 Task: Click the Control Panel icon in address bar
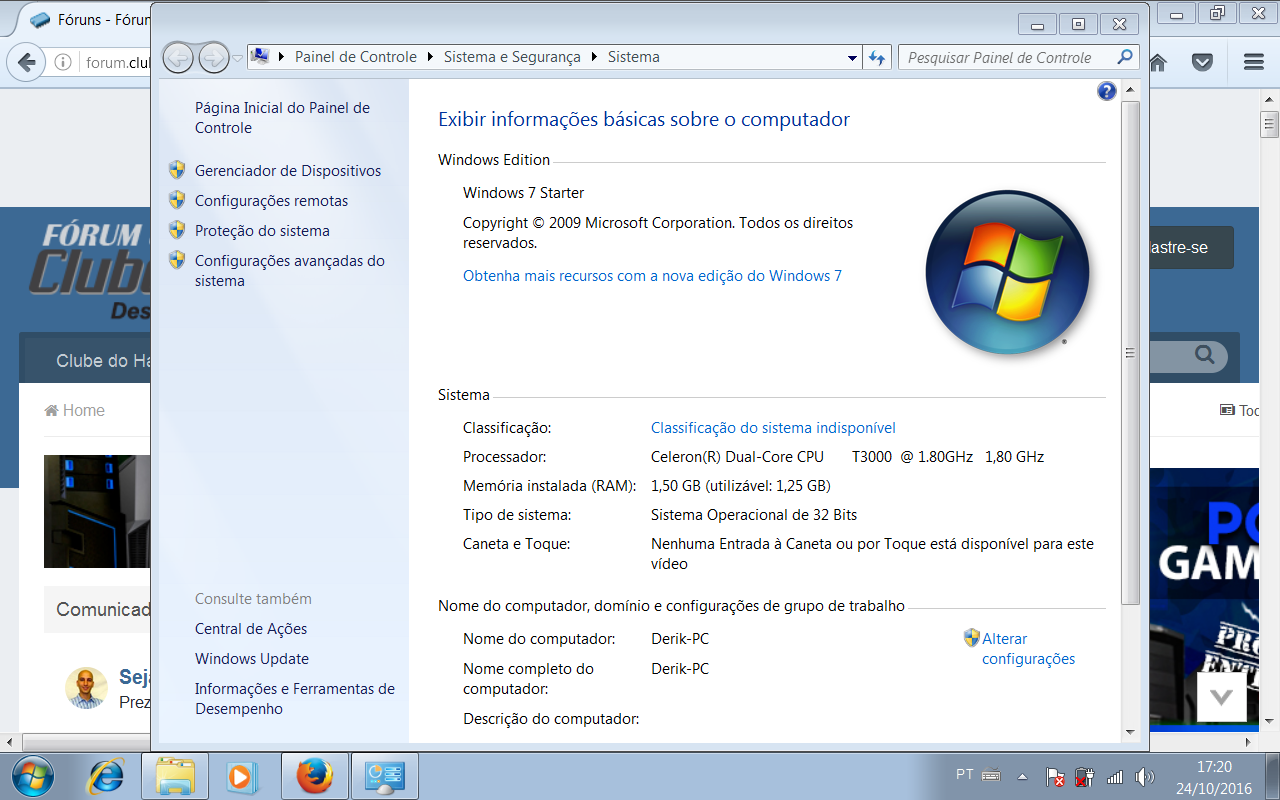click(260, 57)
